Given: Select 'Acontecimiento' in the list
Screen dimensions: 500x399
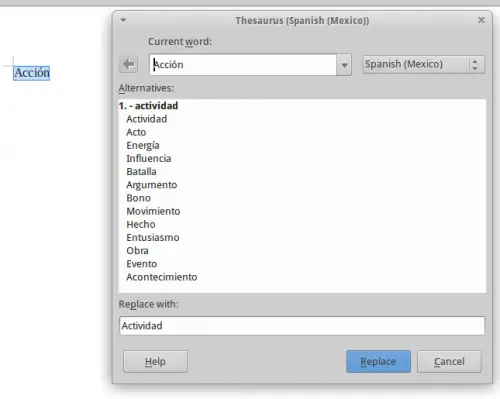Looking at the screenshot, I should tap(162, 277).
